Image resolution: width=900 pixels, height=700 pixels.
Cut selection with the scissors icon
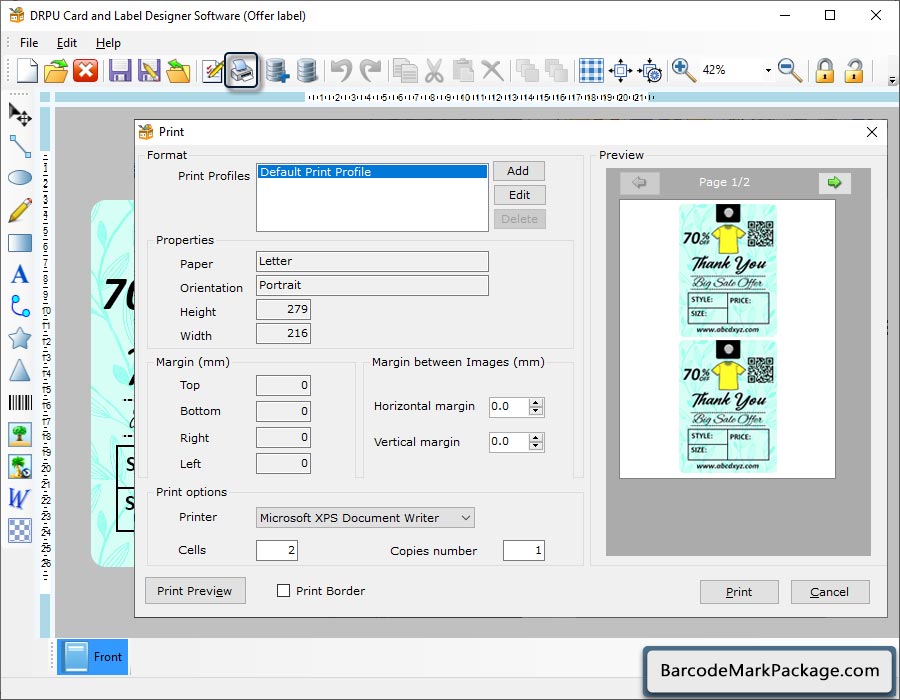435,71
